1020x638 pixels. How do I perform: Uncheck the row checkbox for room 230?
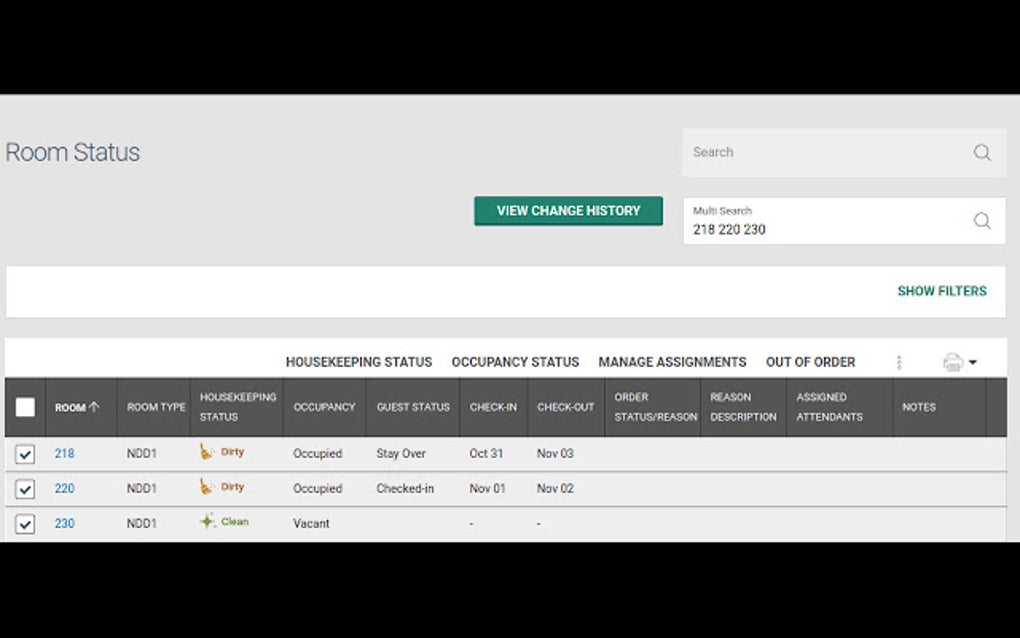24,522
